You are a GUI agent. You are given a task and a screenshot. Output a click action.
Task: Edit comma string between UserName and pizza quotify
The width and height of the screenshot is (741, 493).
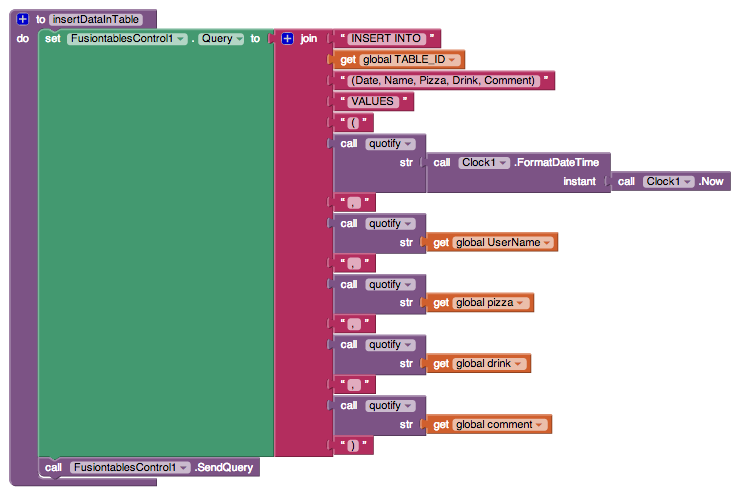(354, 263)
